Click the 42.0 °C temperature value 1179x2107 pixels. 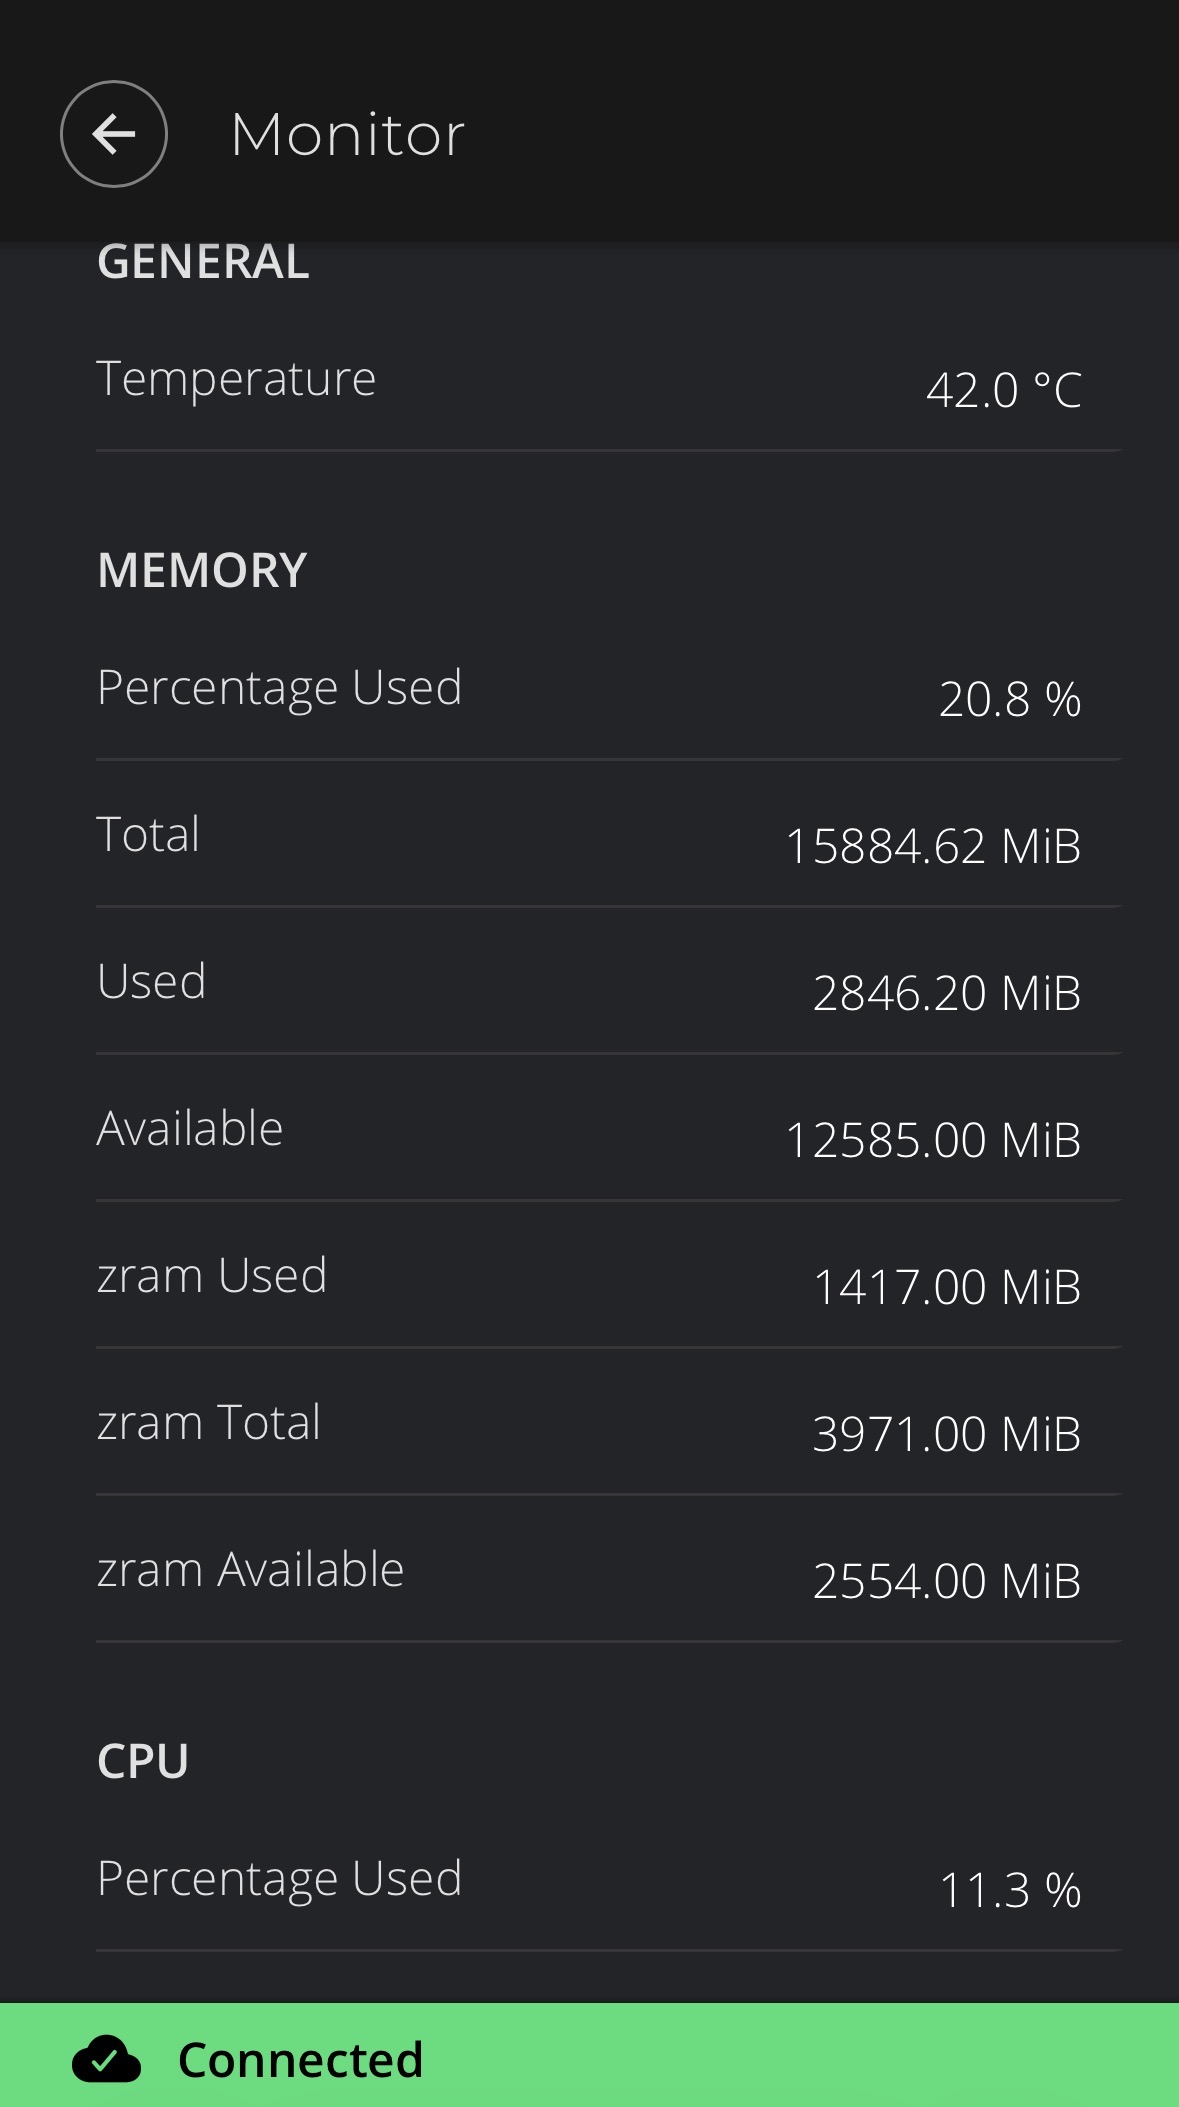pyautogui.click(x=1003, y=389)
